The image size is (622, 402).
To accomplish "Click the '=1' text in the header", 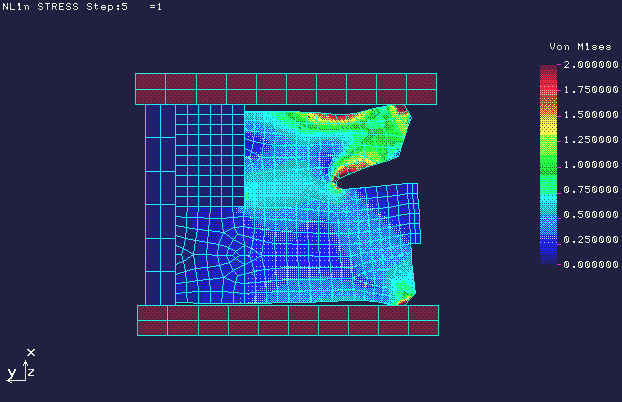I will [x=155, y=7].
